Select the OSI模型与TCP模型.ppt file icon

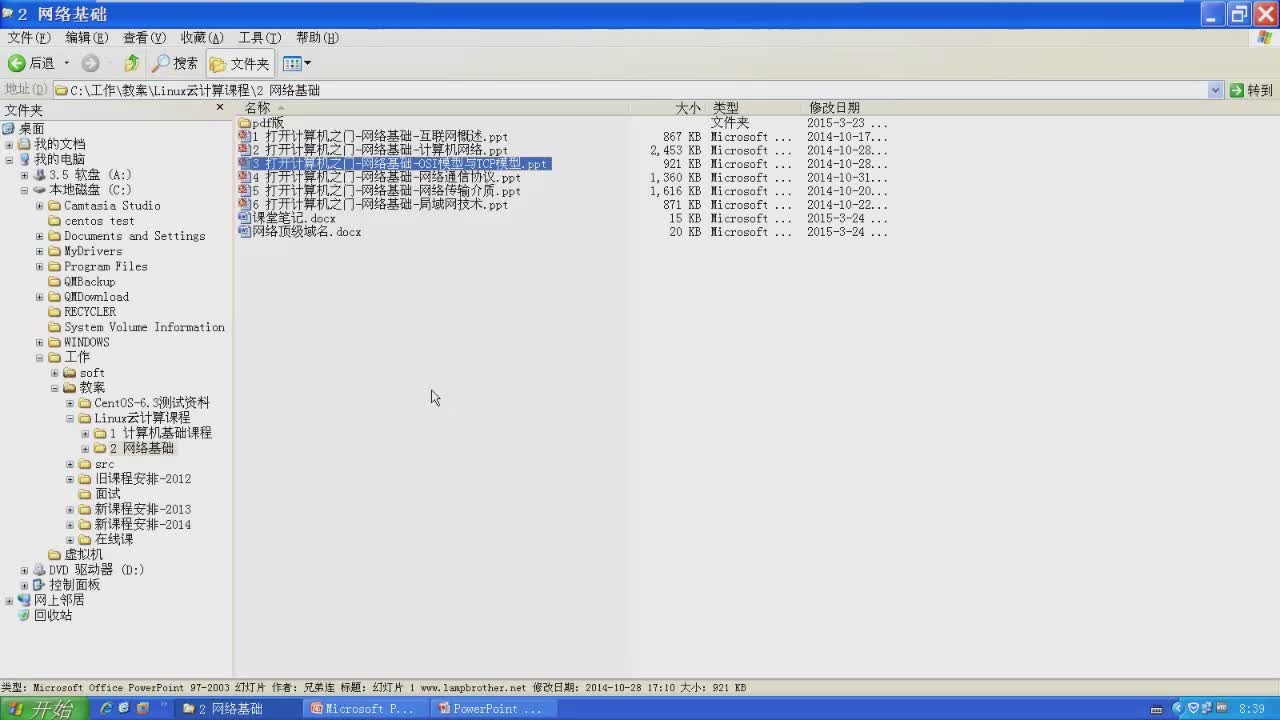click(244, 164)
